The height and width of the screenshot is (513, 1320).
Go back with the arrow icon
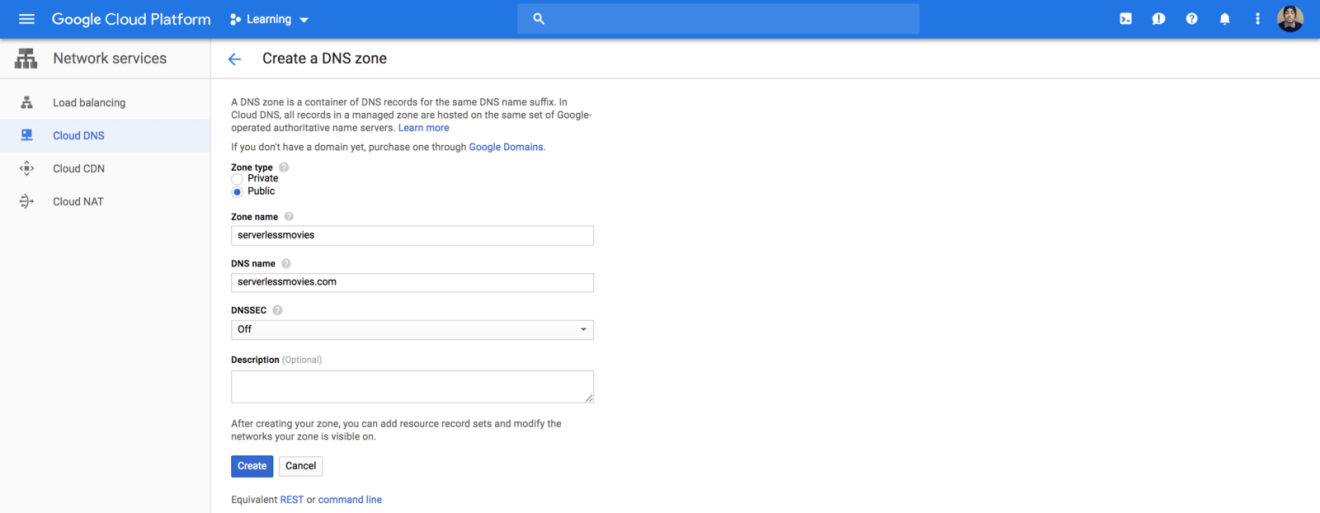tap(235, 59)
